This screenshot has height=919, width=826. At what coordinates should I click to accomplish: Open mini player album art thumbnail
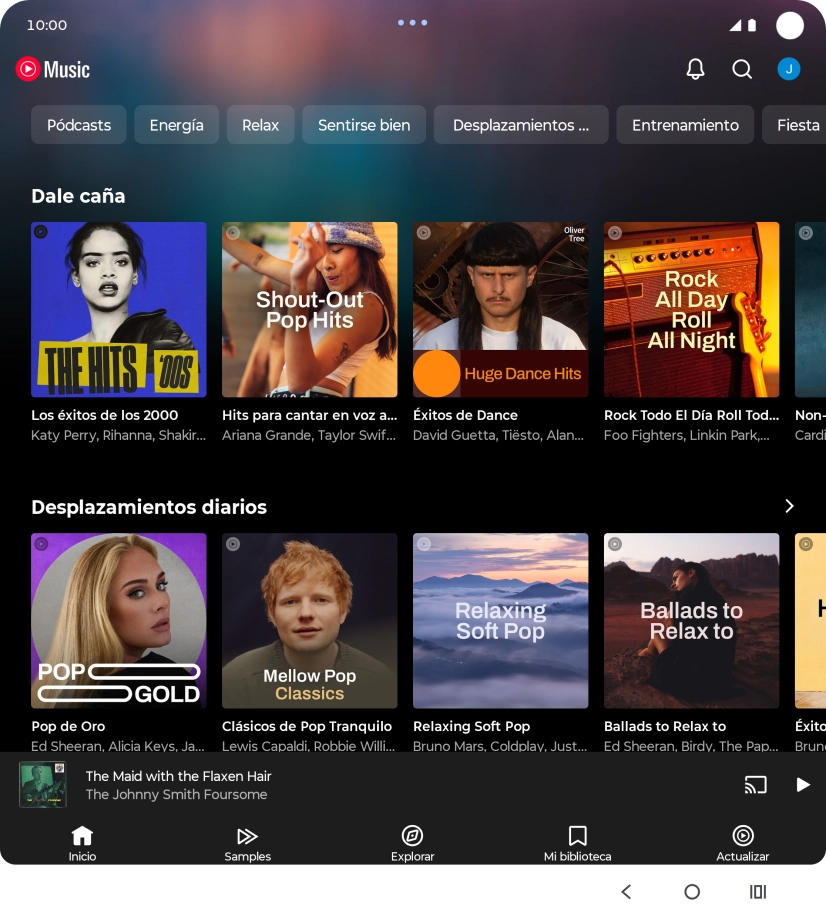coord(43,785)
